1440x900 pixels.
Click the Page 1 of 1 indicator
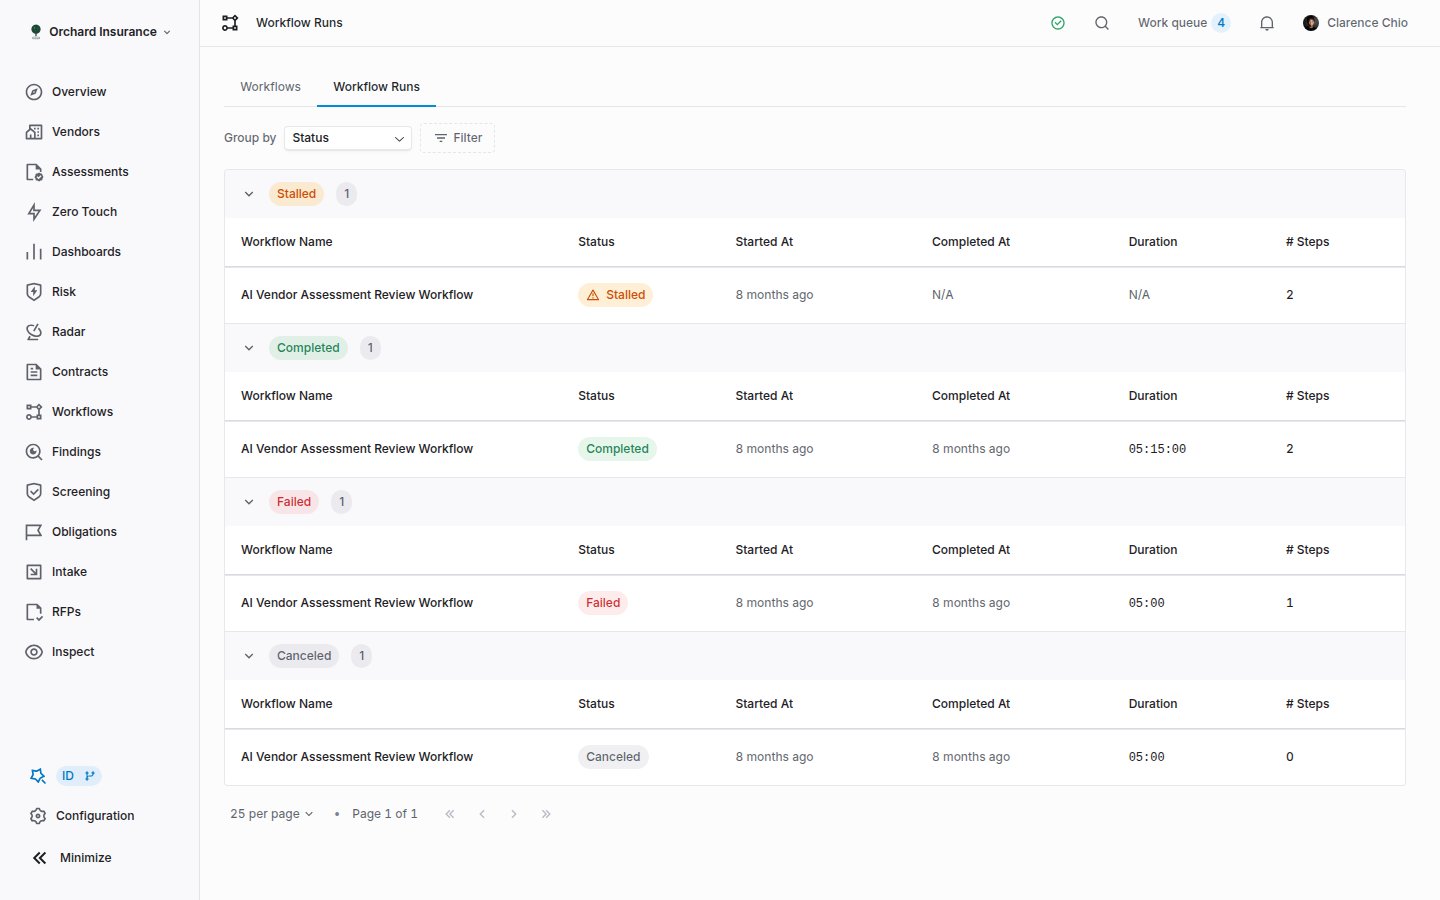[x=384, y=814]
